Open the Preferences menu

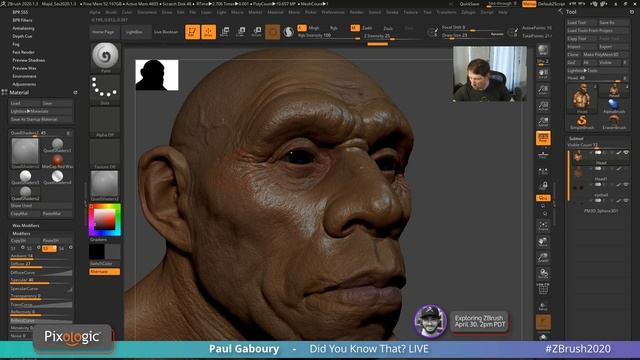tap(333, 12)
